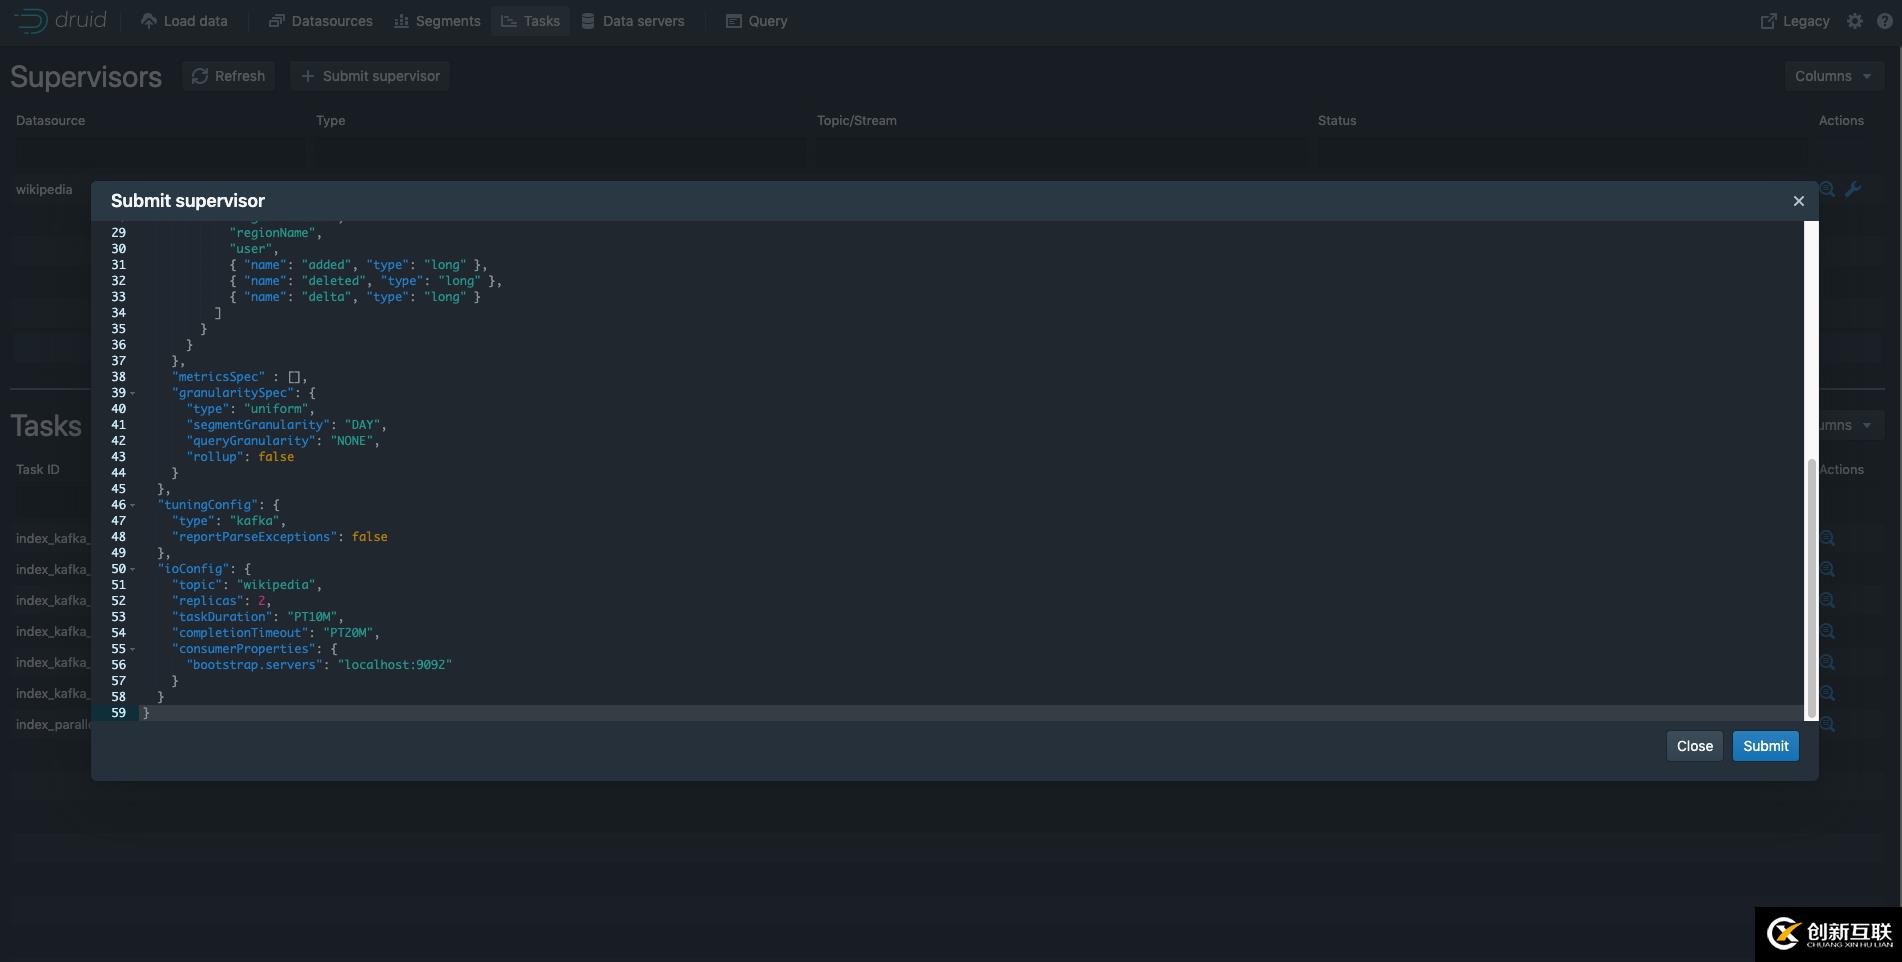Image resolution: width=1902 pixels, height=962 pixels.
Task: Click the Status filter input field
Action: (x=1563, y=153)
